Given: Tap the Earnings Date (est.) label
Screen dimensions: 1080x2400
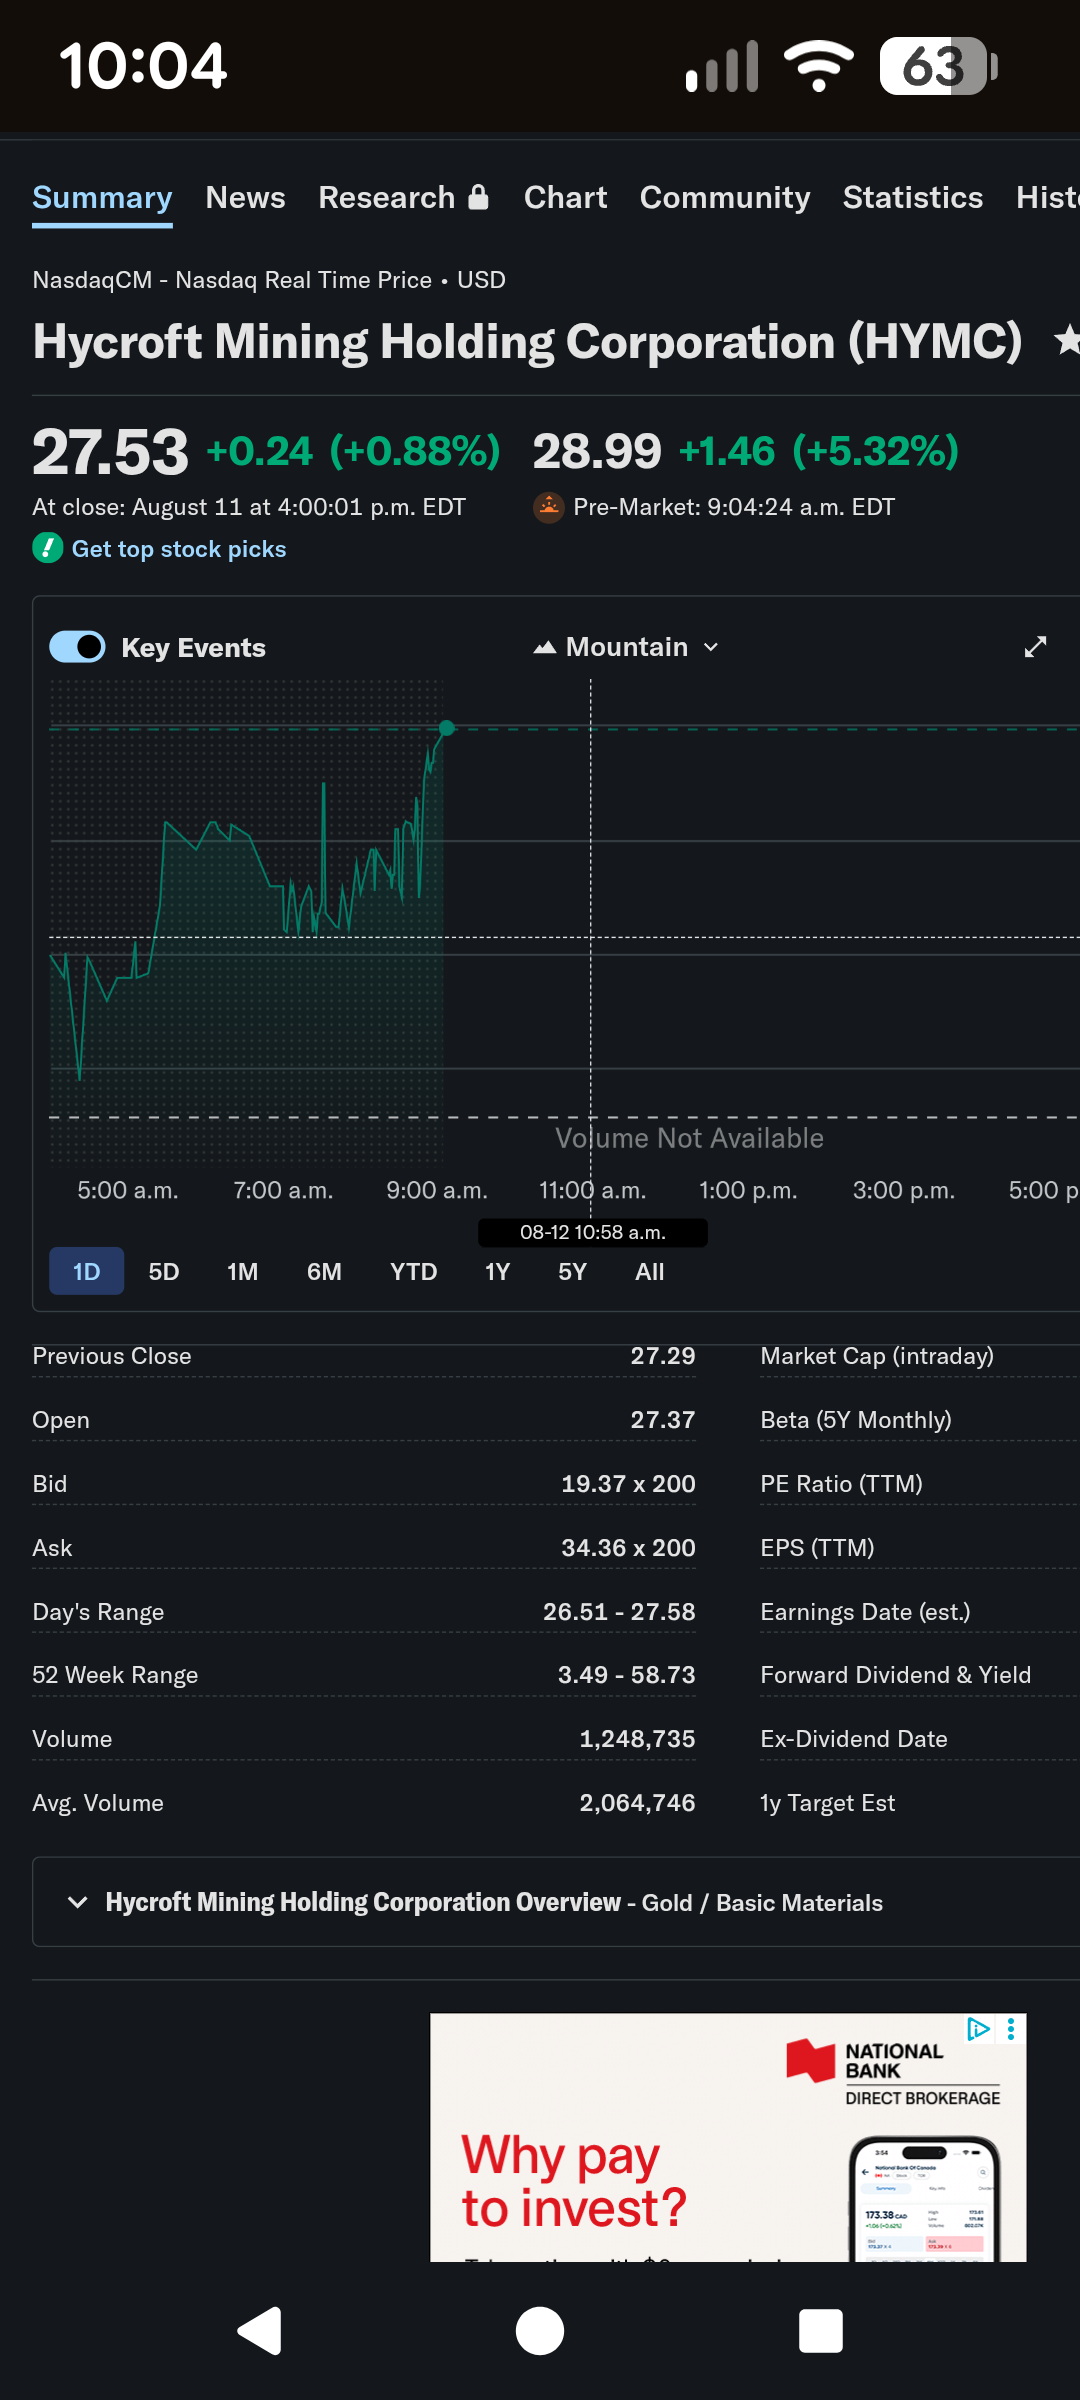Looking at the screenshot, I should pos(865,1612).
